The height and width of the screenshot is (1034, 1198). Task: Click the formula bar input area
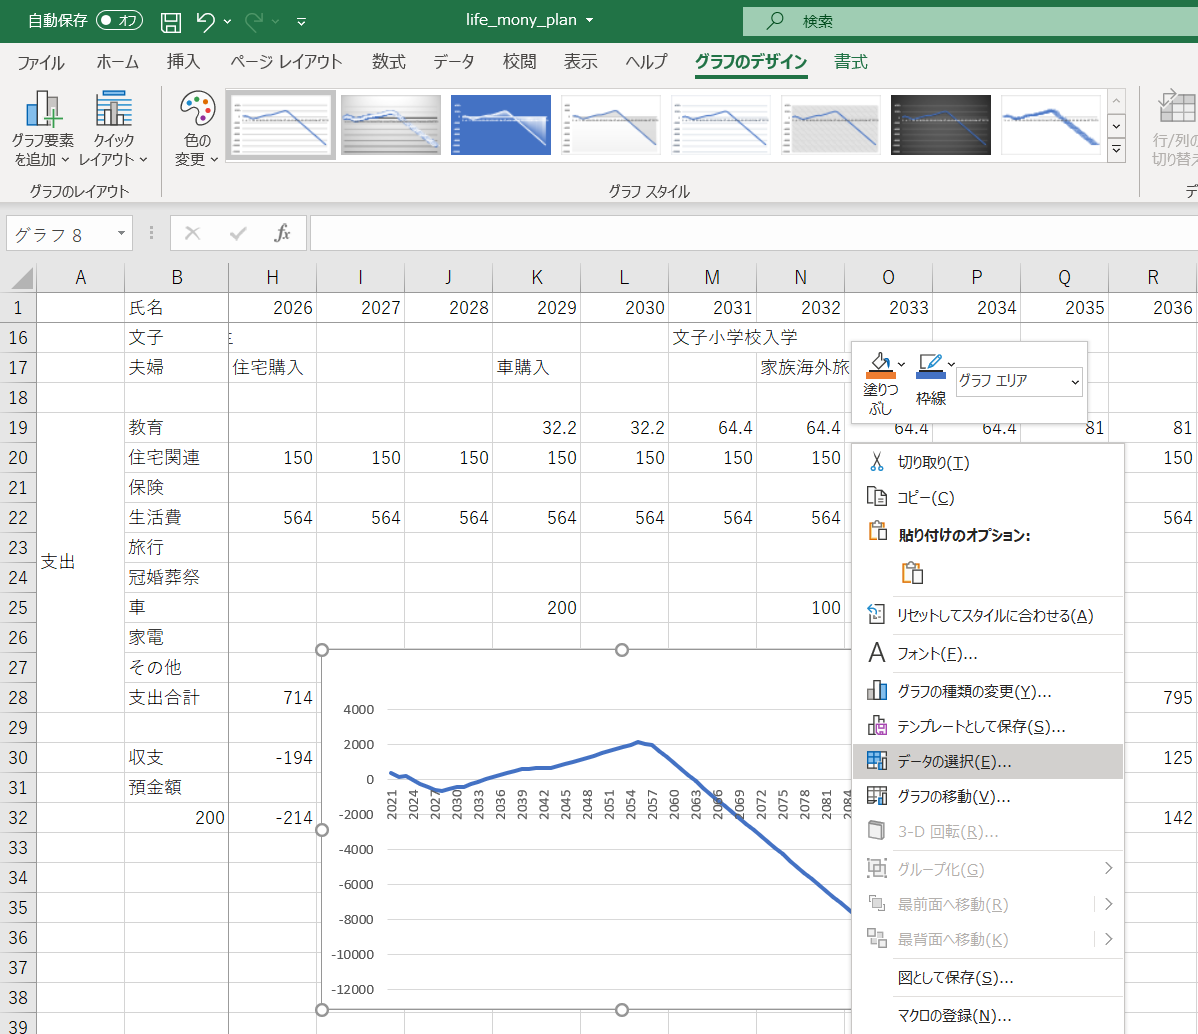753,233
